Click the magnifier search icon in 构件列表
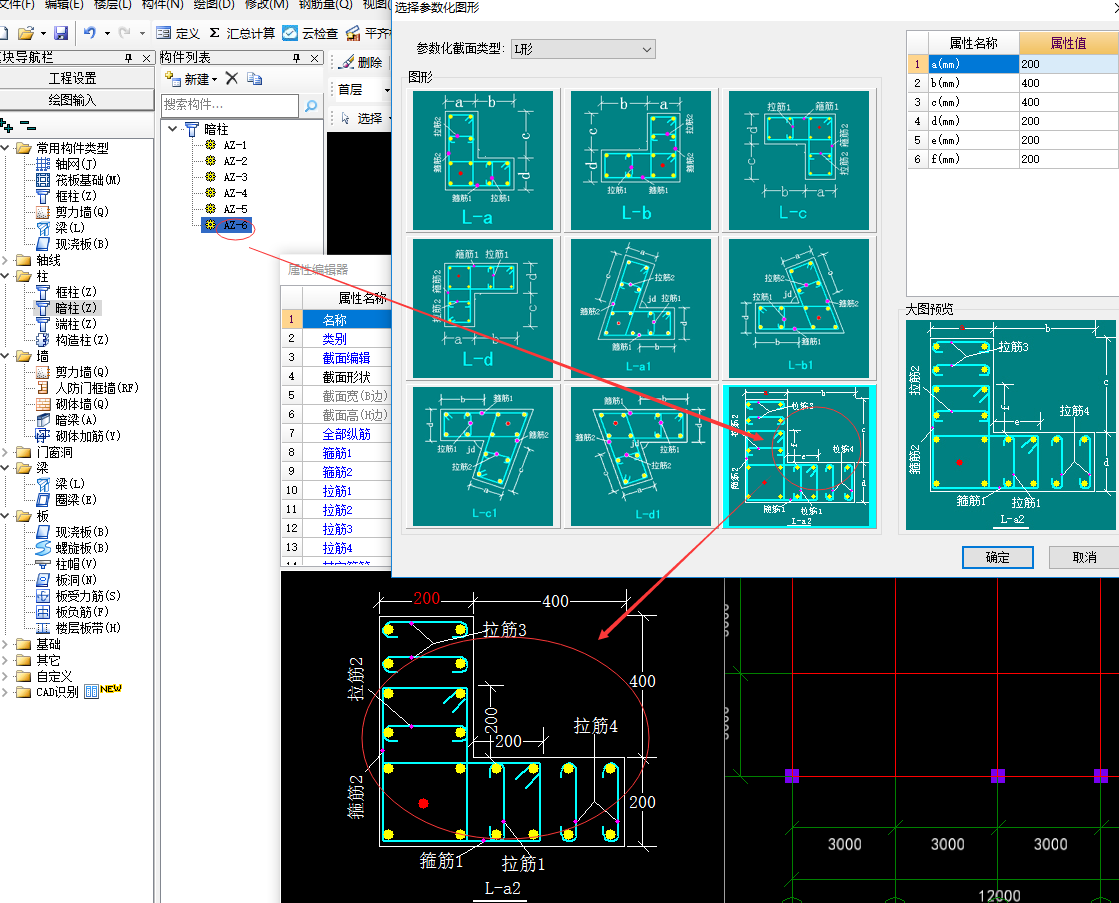The image size is (1119, 903). (310, 105)
